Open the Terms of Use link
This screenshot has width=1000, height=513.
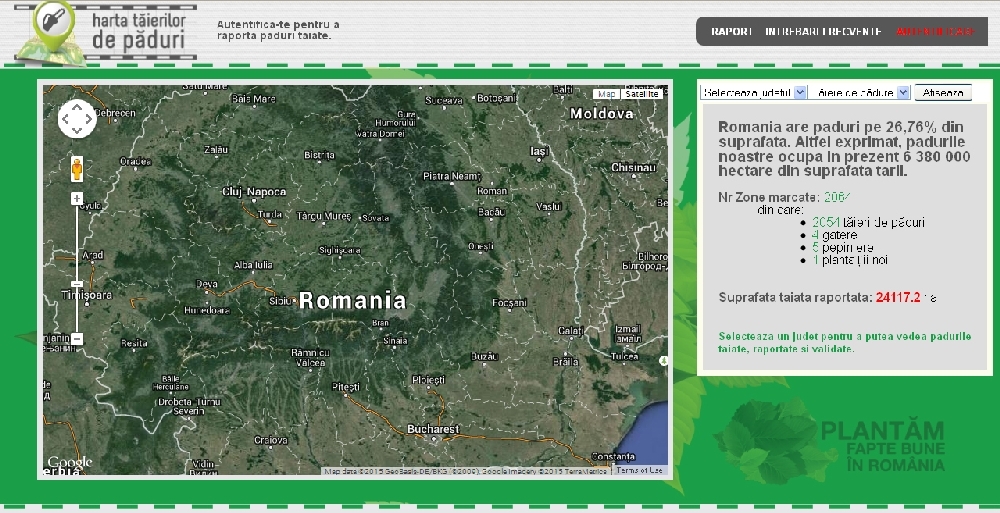pos(640,470)
